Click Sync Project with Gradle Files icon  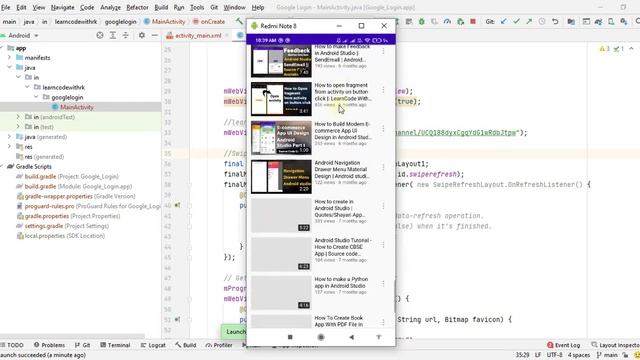[x=598, y=21]
